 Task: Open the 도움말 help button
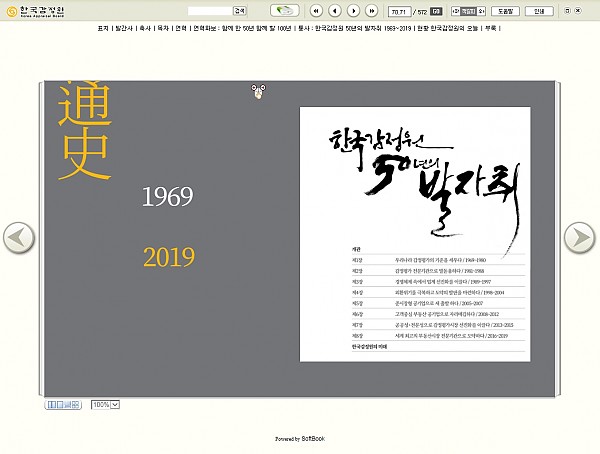[505, 11]
